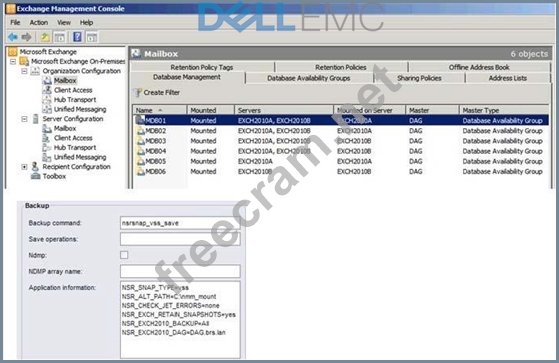Select Mailbox under Organization Configuration
The height and width of the screenshot is (363, 559).
point(65,81)
